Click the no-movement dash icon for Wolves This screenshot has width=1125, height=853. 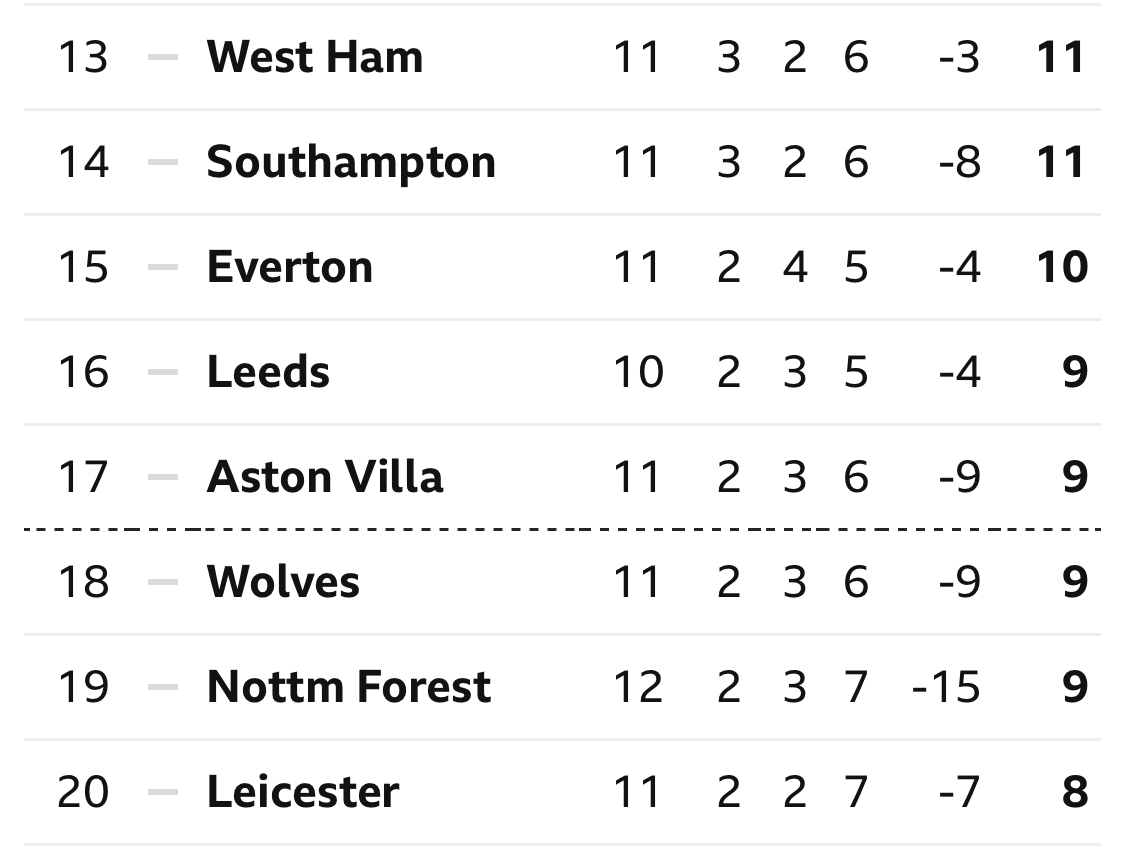163,582
